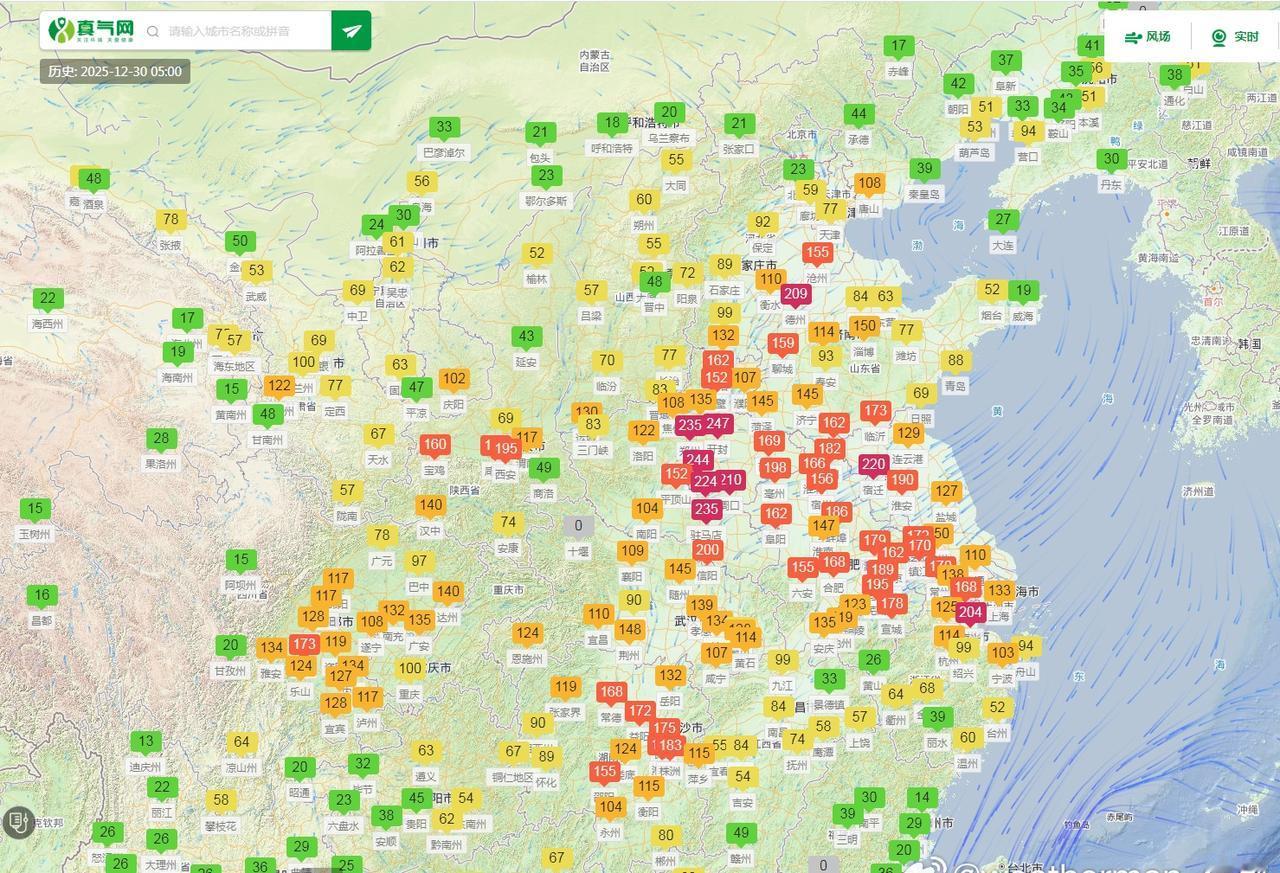Select the gray 0 marker above 十堰
The width and height of the screenshot is (1280, 873).
pos(578,526)
